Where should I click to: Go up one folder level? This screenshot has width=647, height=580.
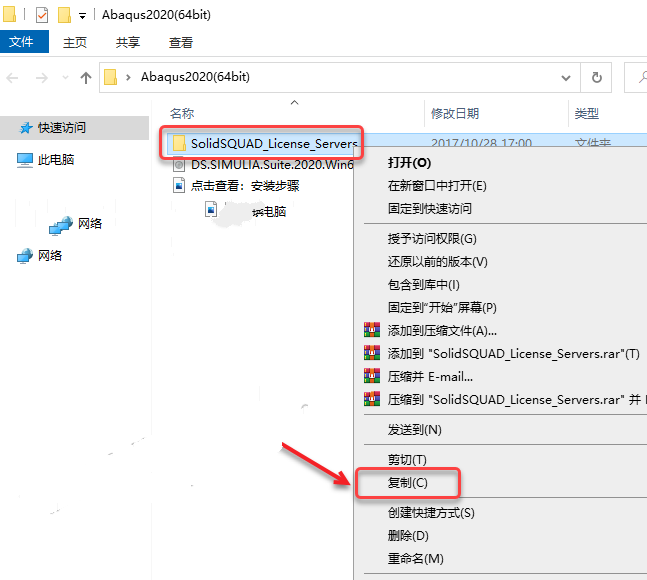click(x=86, y=78)
